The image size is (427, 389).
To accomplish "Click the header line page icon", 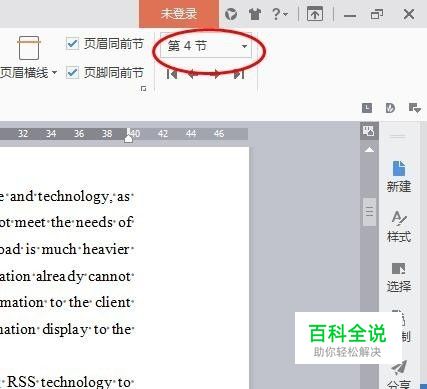I will [29, 48].
